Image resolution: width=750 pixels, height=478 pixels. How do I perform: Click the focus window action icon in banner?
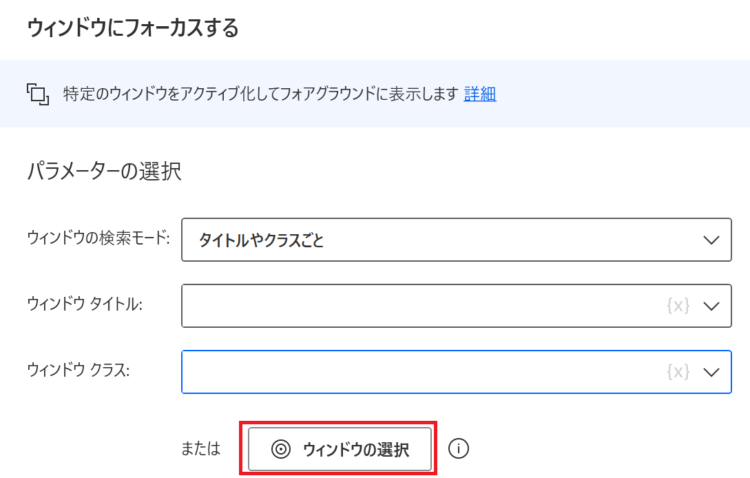(38, 94)
